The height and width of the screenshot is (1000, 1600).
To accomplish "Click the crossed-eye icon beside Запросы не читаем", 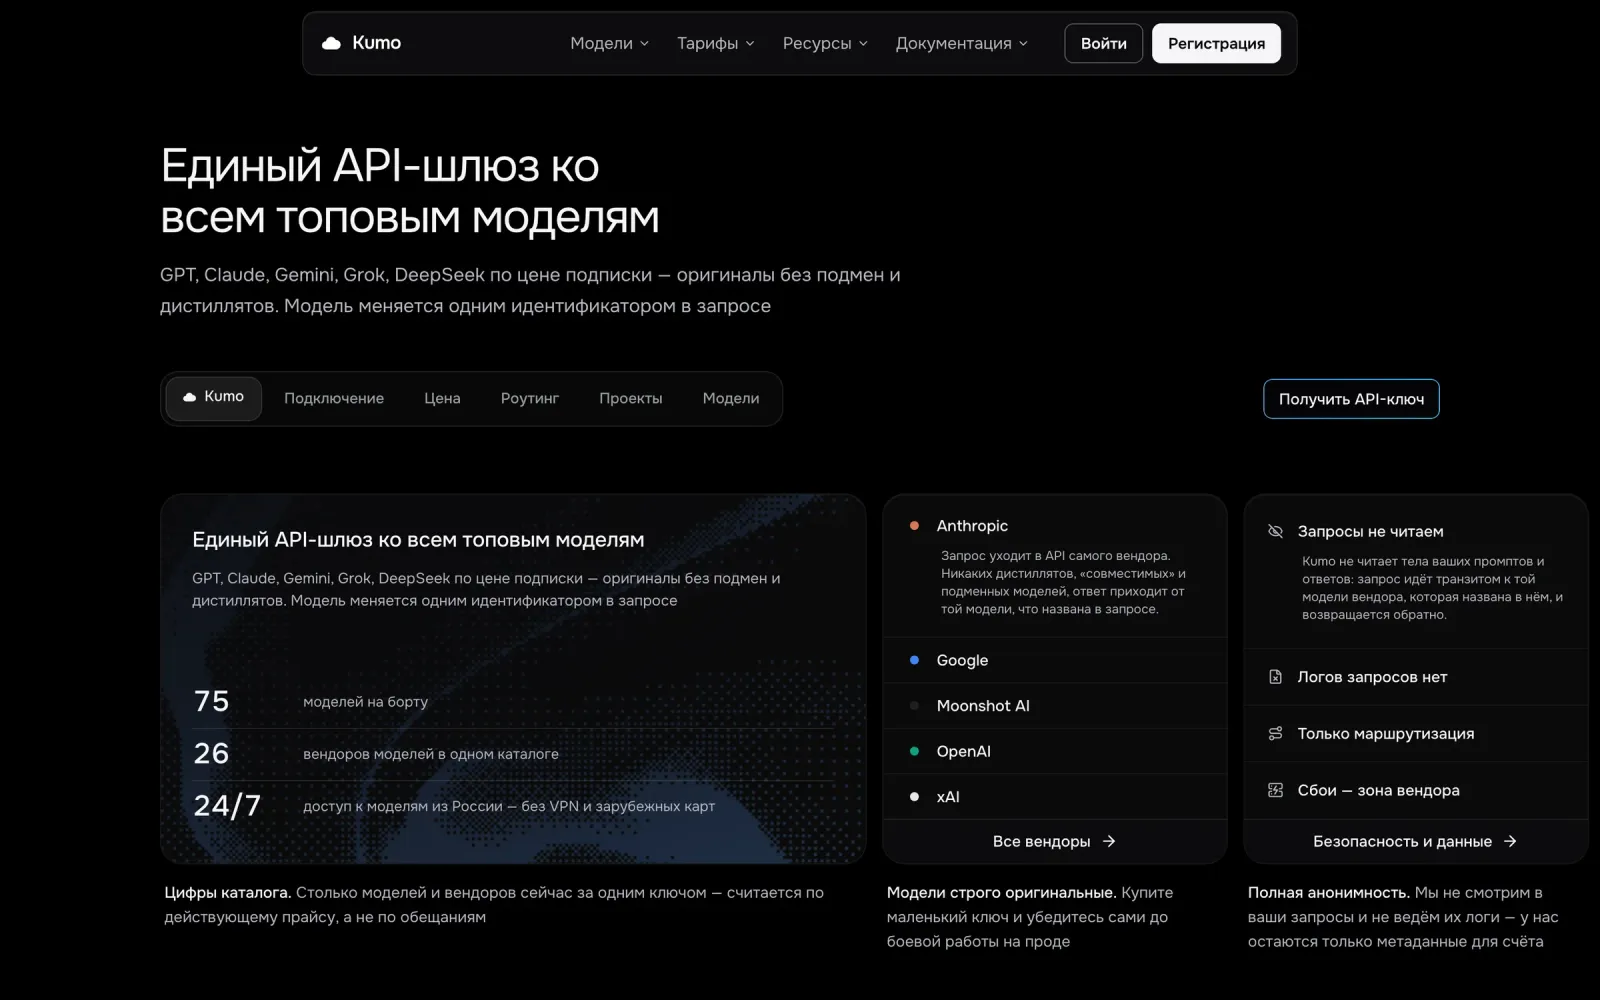I will click(1275, 531).
